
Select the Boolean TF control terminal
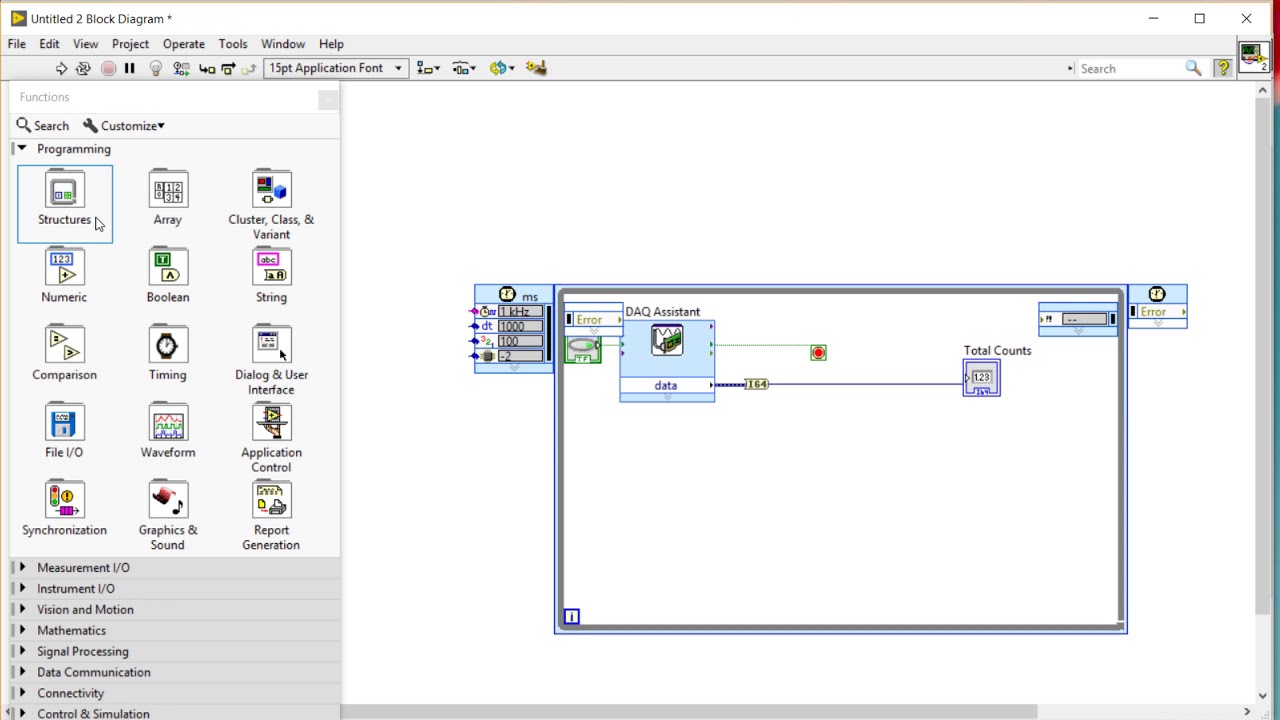coord(582,350)
